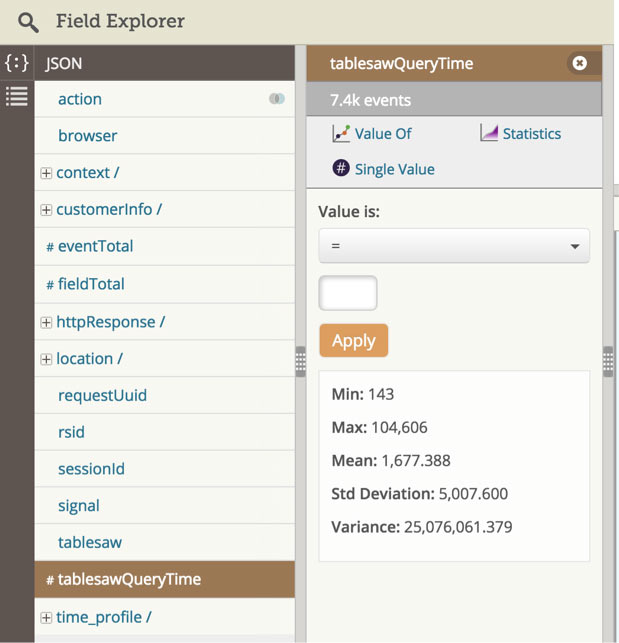Viewport: 619px width, 643px height.
Task: Close the tablesawQueryTime panel
Action: pyautogui.click(x=579, y=63)
